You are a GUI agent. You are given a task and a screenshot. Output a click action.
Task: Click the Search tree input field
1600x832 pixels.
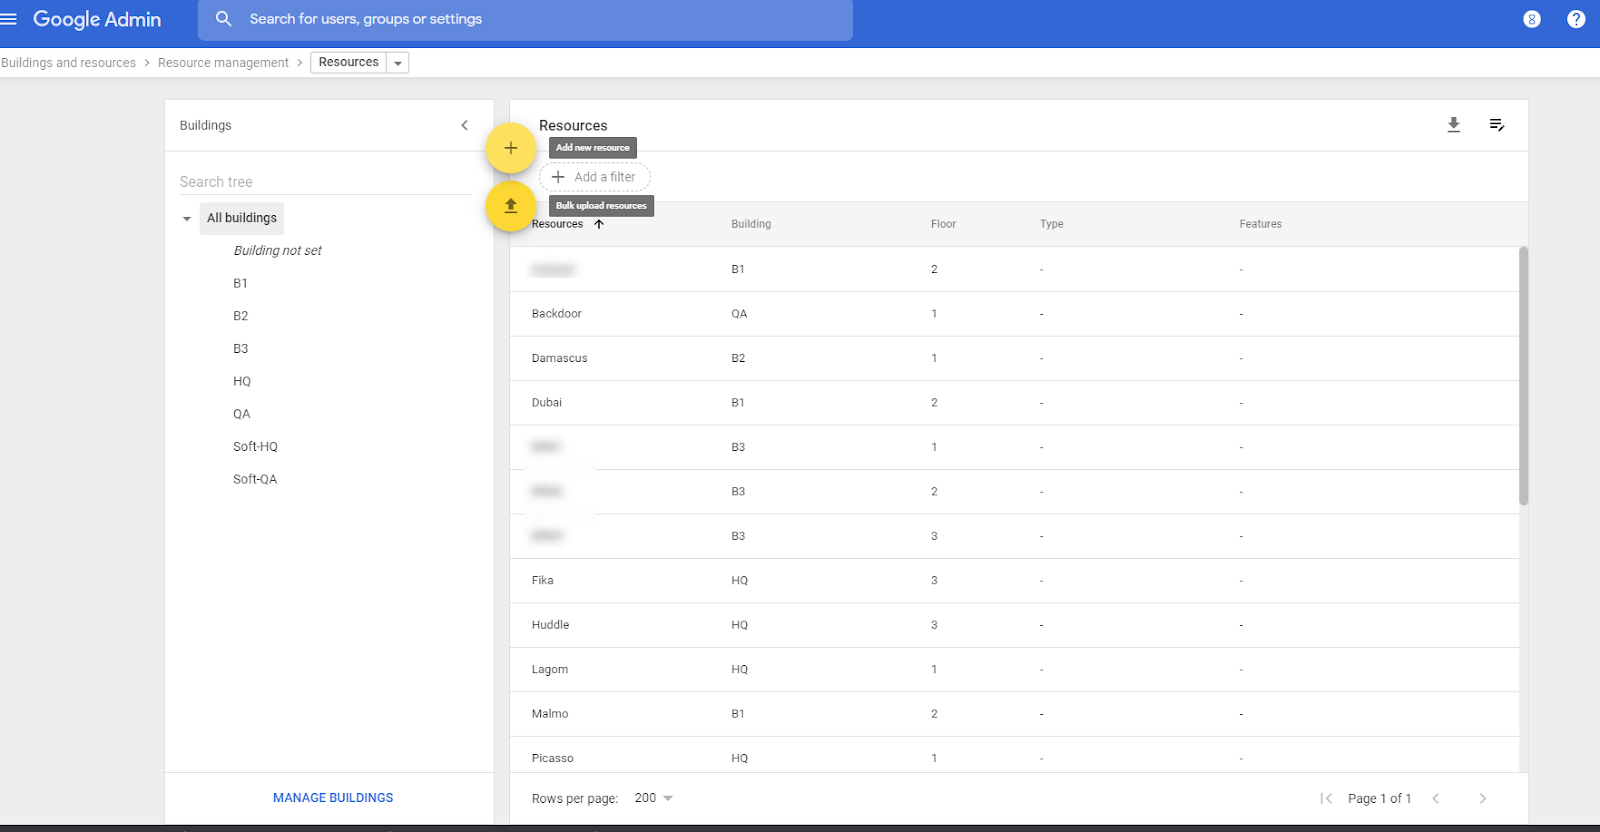tap(324, 182)
